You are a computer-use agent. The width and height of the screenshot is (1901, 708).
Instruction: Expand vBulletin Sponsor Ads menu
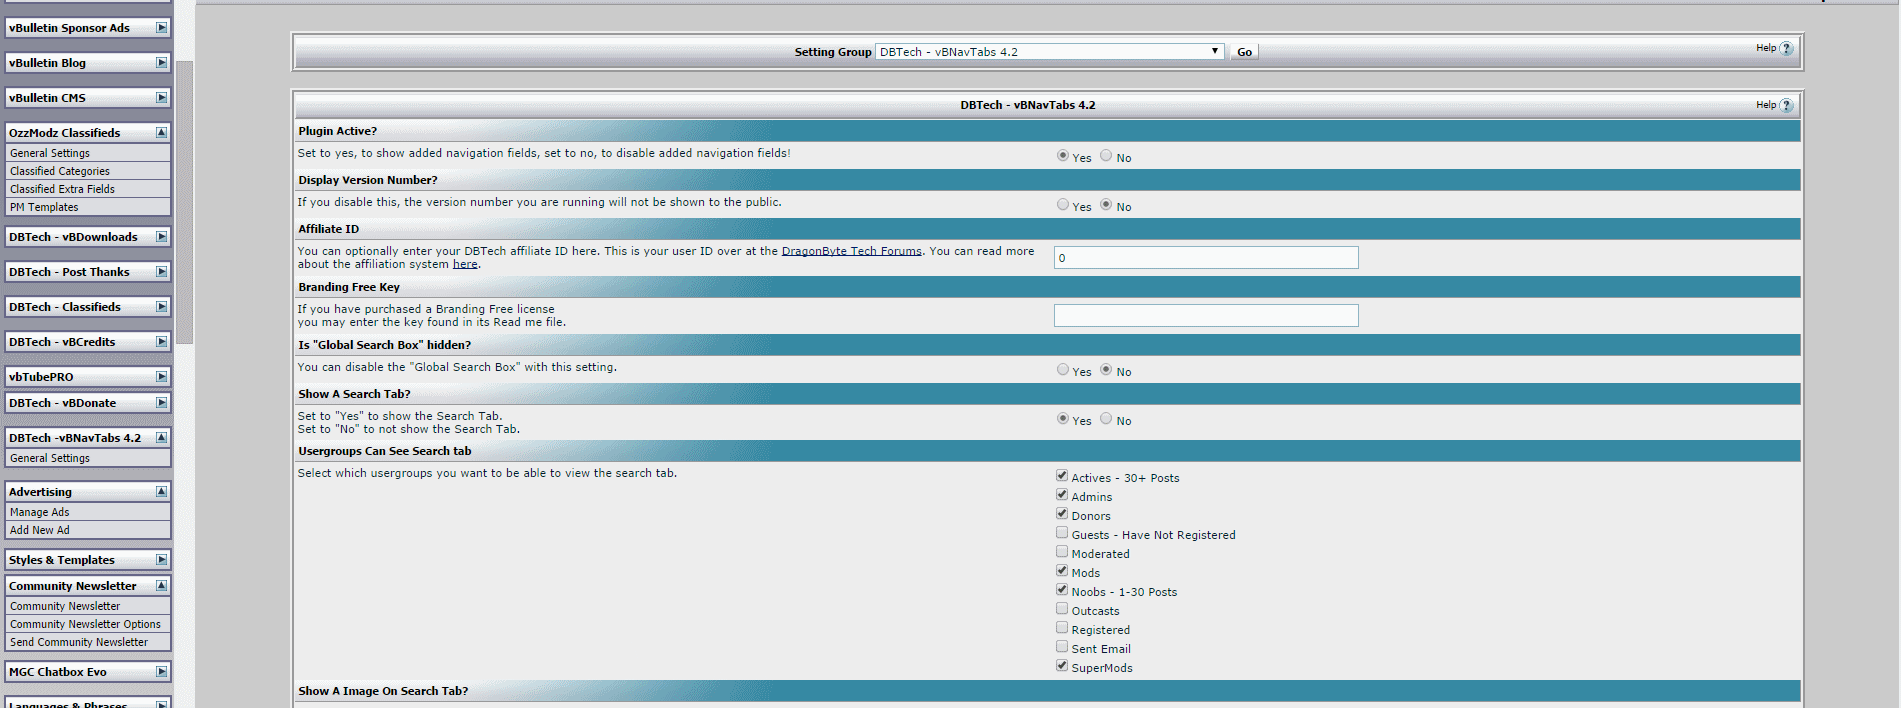(161, 28)
